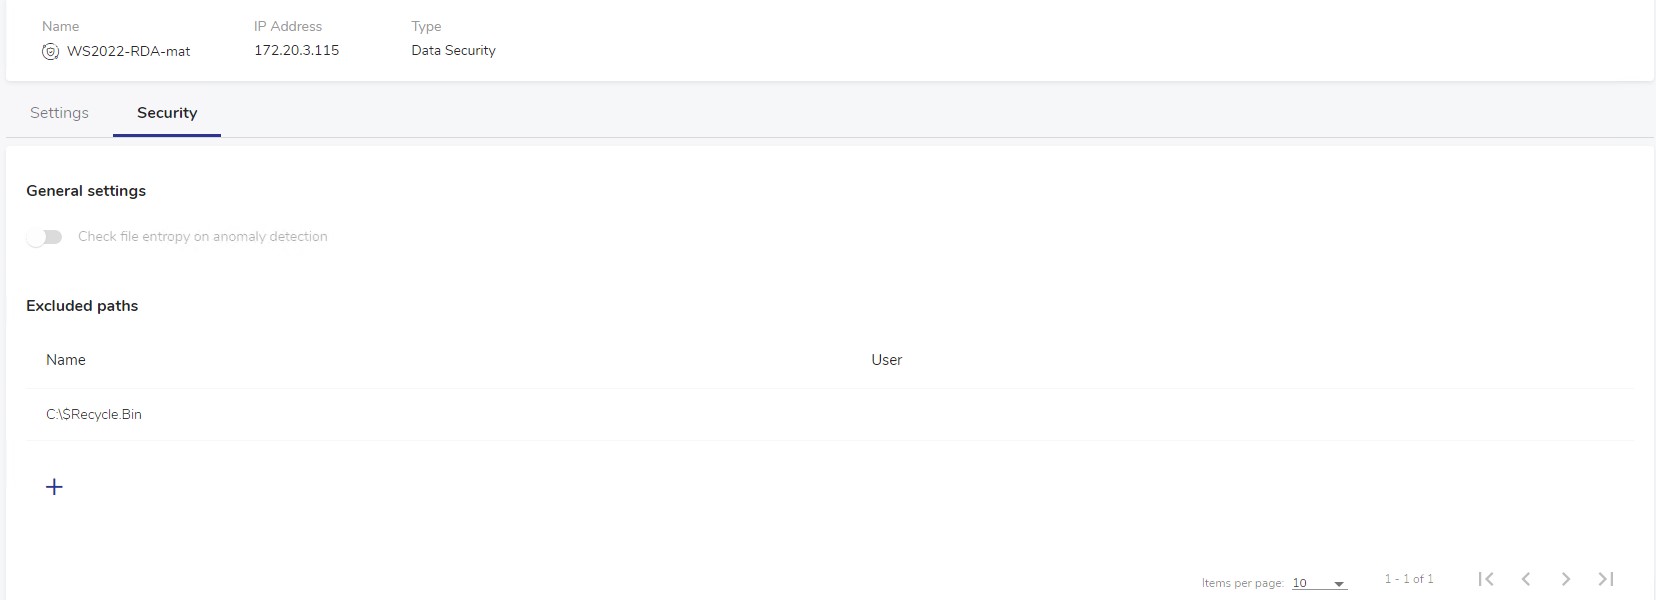Open the Items per page dropdown arrow
The image size is (1656, 600).
click(x=1339, y=584)
